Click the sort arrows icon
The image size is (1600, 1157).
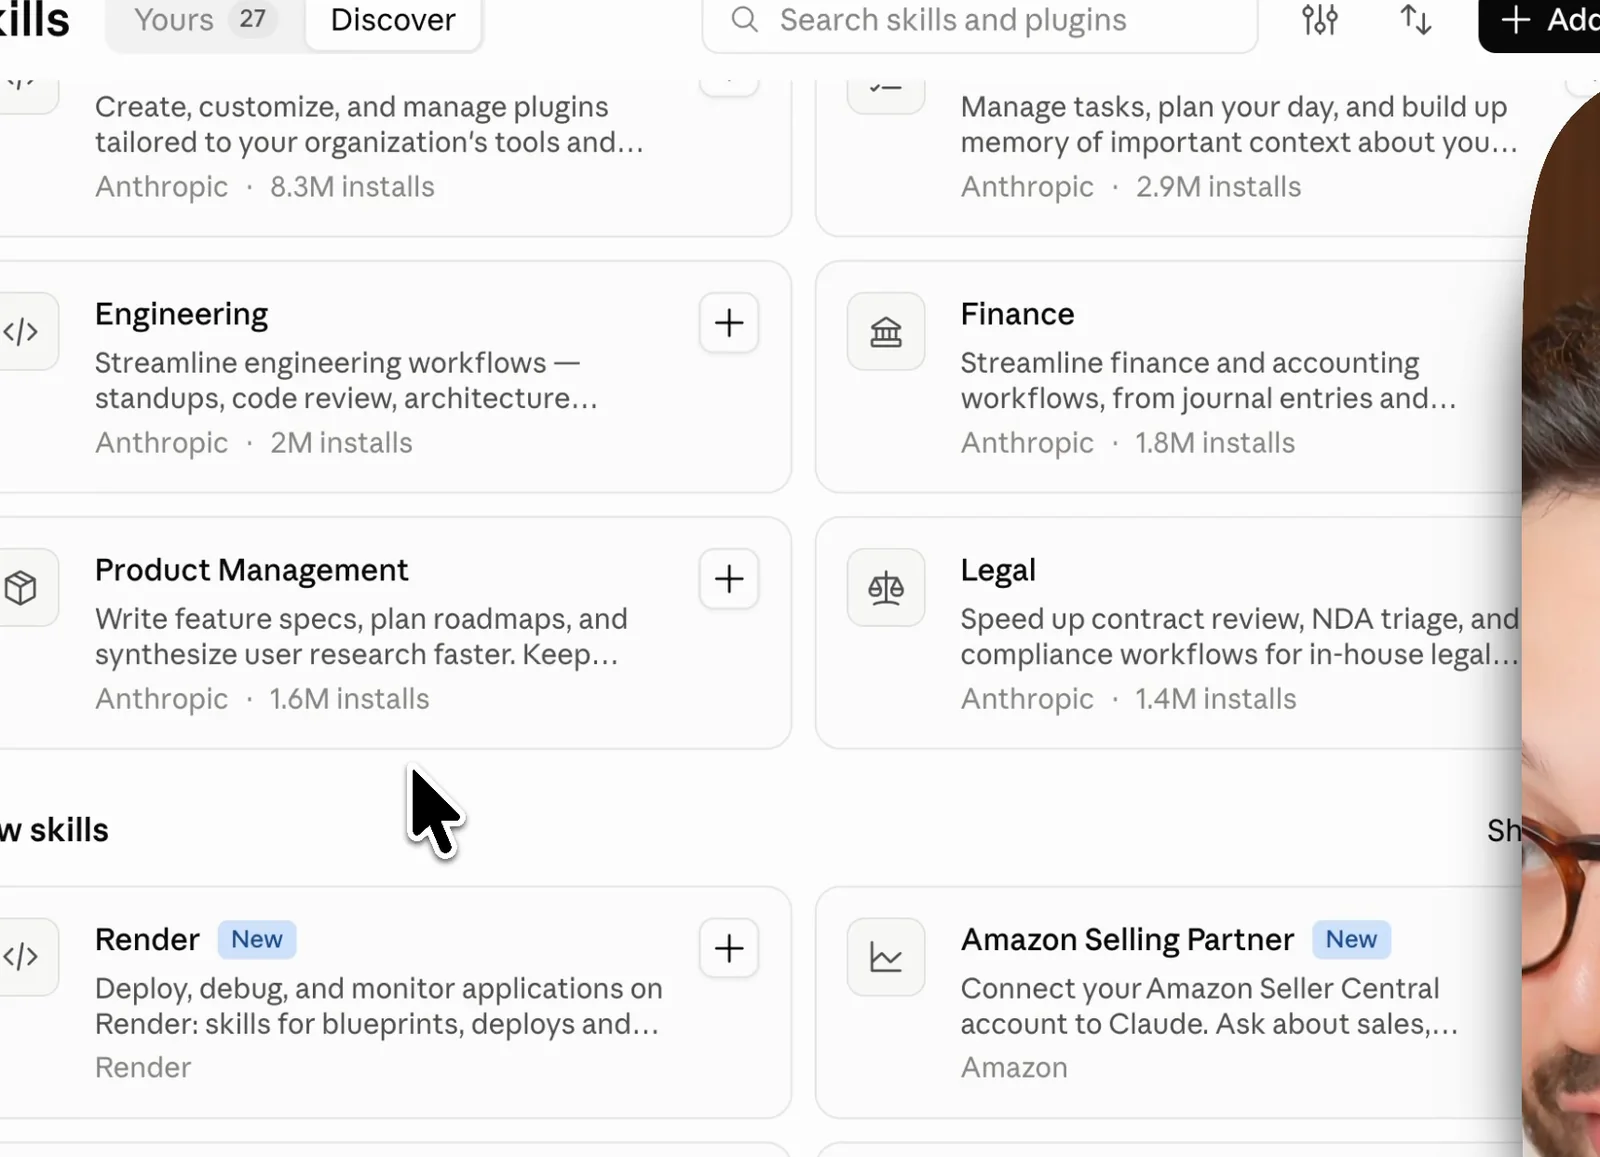pos(1415,20)
